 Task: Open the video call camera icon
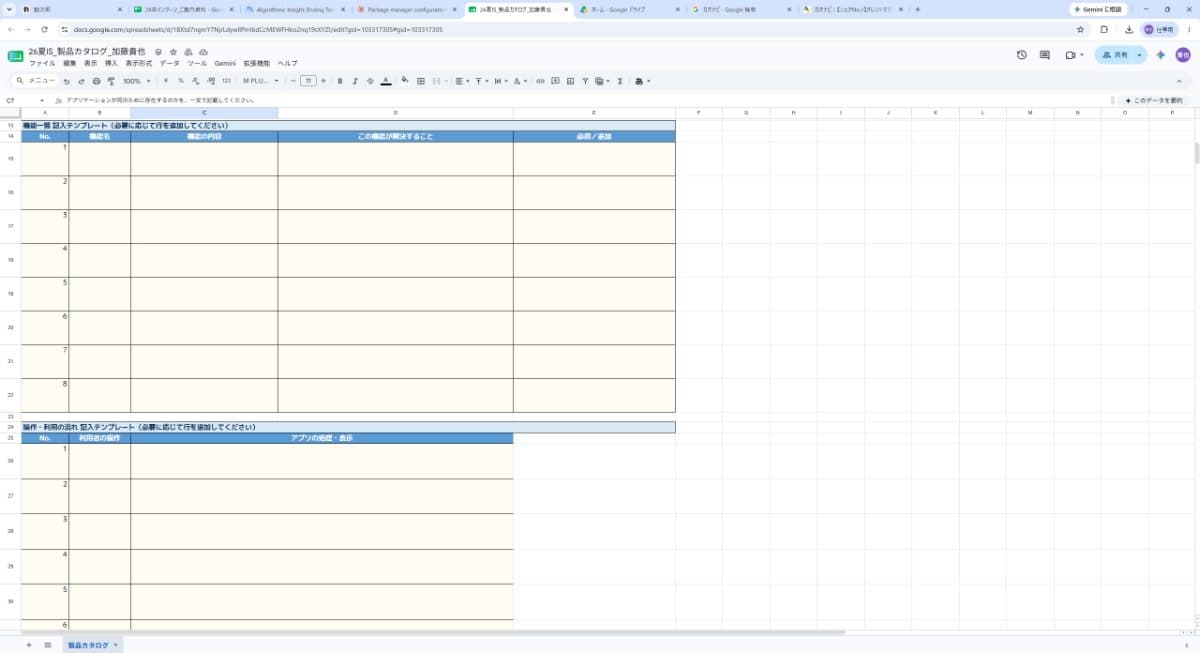[1069, 55]
